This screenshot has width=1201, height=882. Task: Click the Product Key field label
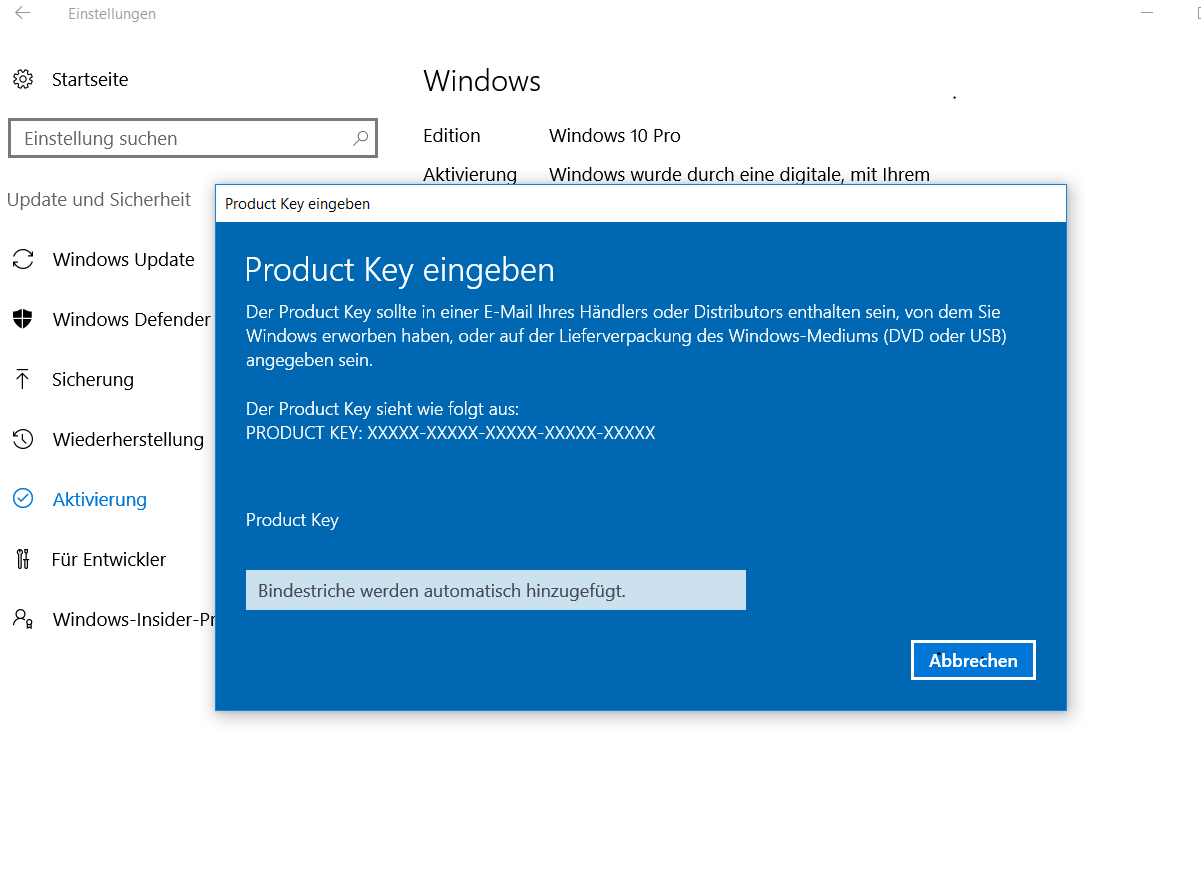292,520
